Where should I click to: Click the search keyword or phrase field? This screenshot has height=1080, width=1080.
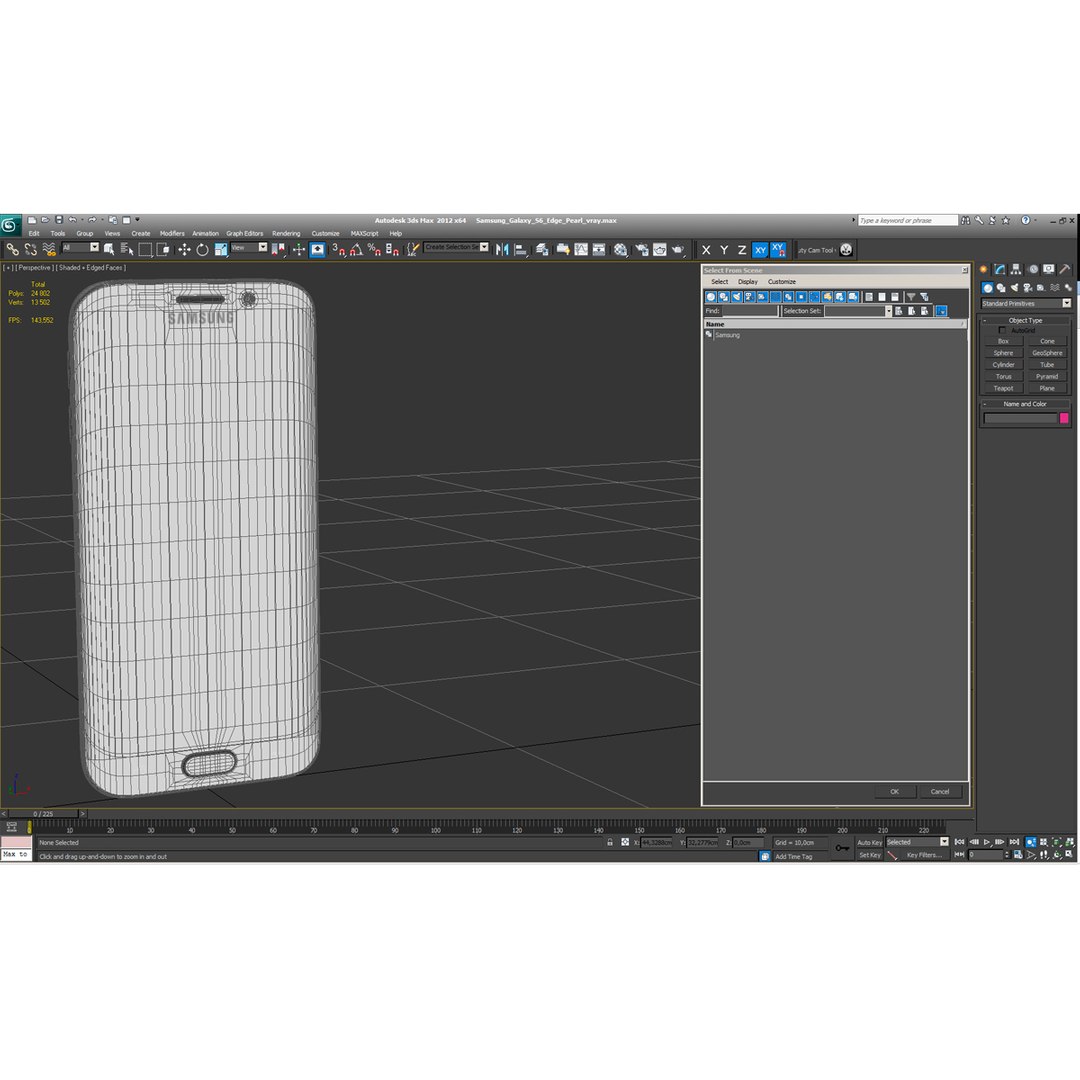coord(908,220)
